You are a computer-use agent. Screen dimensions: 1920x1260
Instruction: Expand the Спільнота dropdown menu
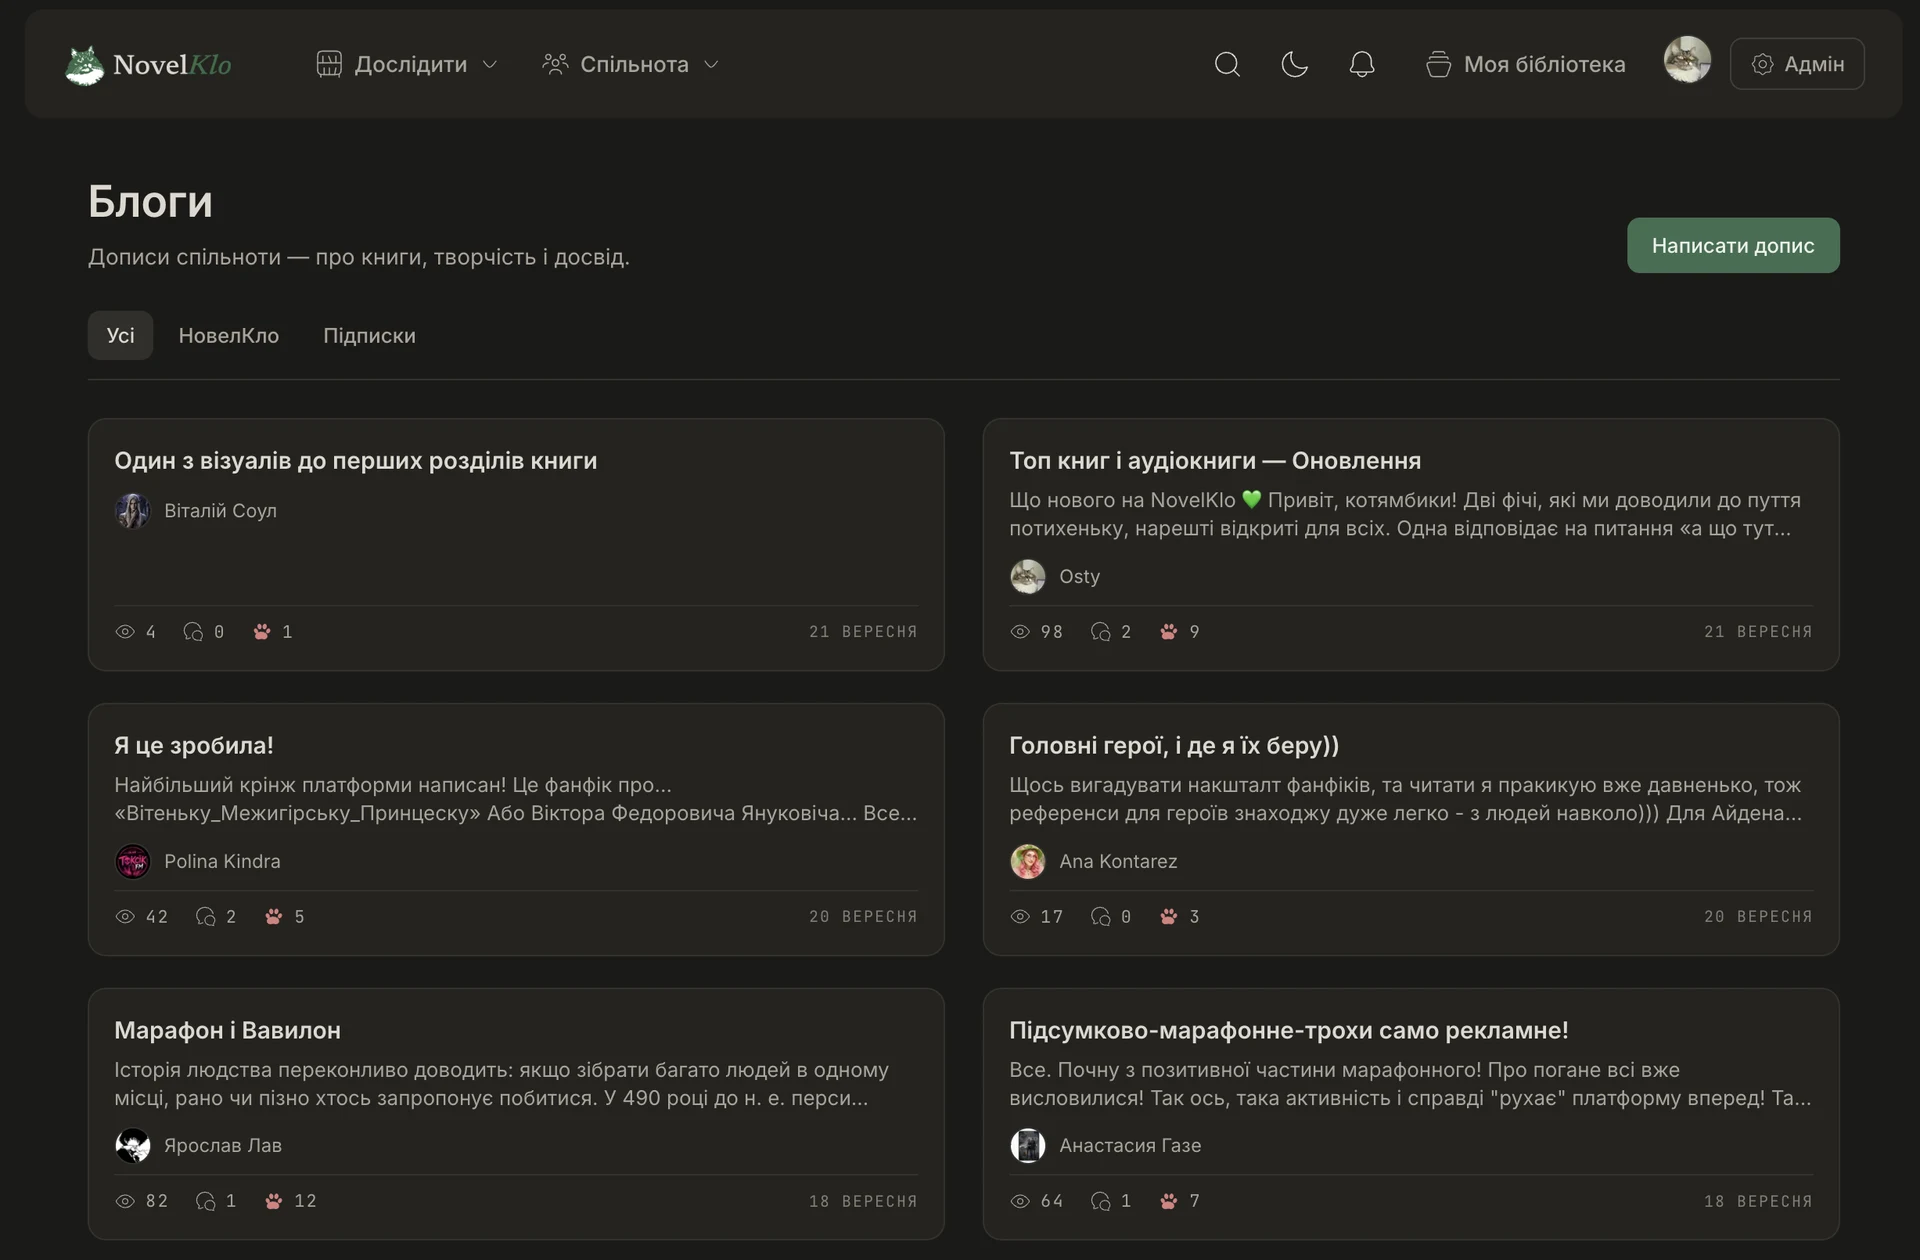coord(631,64)
